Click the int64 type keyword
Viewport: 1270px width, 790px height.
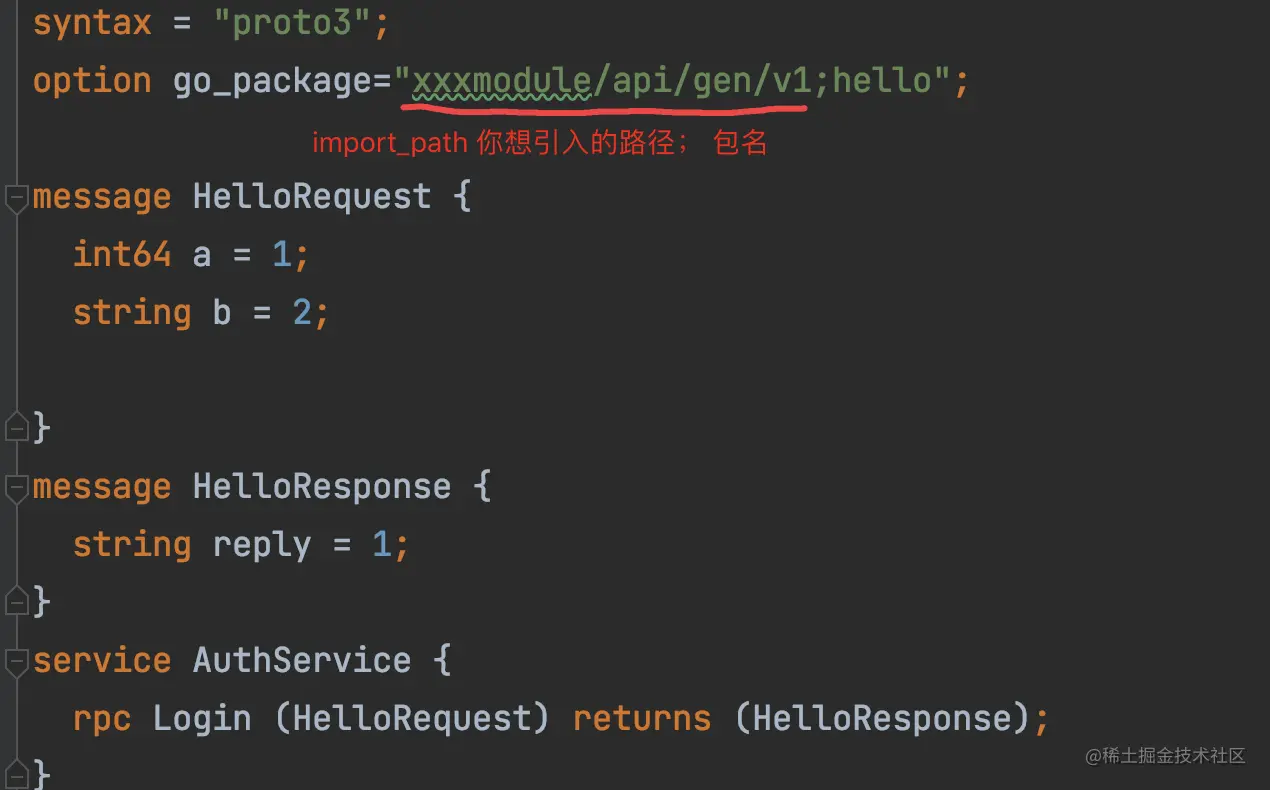click(122, 254)
